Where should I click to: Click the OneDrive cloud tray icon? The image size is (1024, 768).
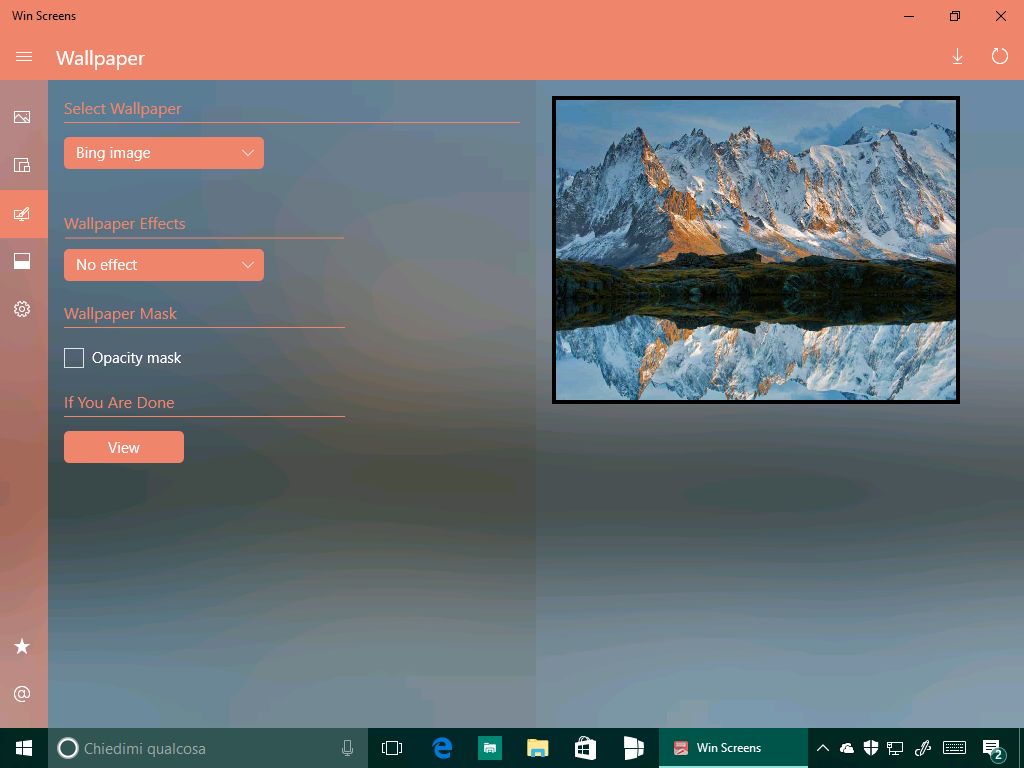847,748
